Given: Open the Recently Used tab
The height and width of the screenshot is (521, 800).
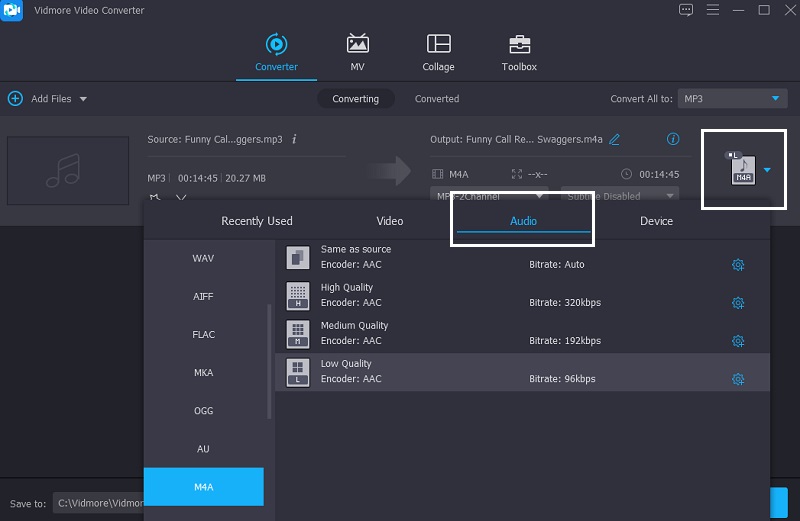Looking at the screenshot, I should tap(257, 221).
